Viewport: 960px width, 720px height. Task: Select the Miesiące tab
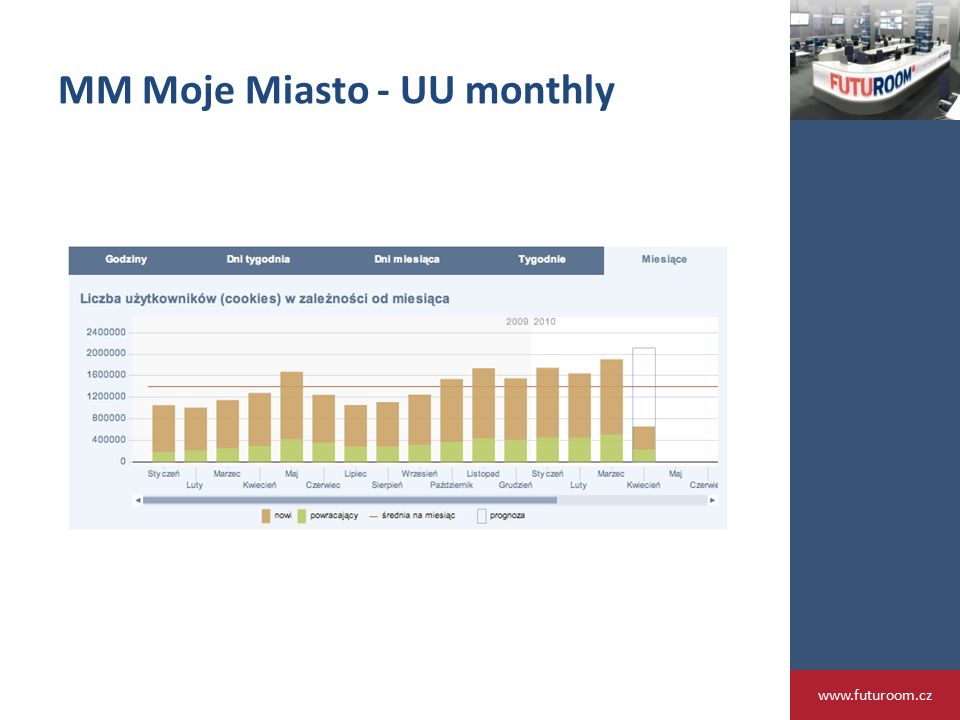pyautogui.click(x=664, y=260)
